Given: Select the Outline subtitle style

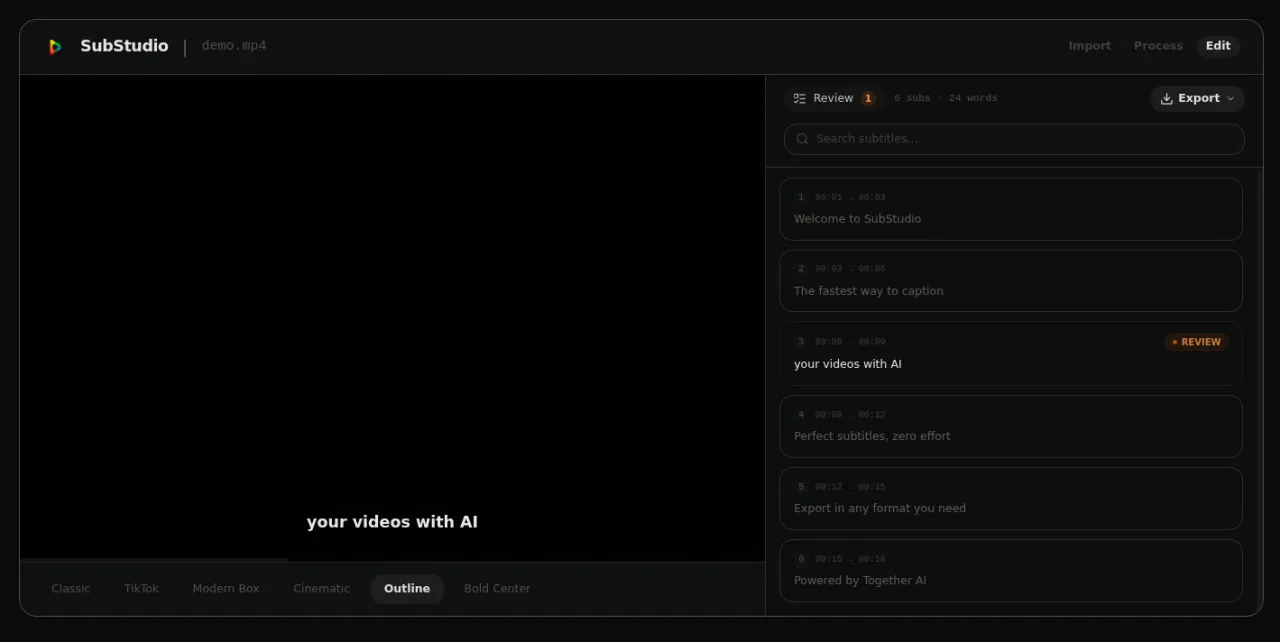Looking at the screenshot, I should [x=407, y=589].
